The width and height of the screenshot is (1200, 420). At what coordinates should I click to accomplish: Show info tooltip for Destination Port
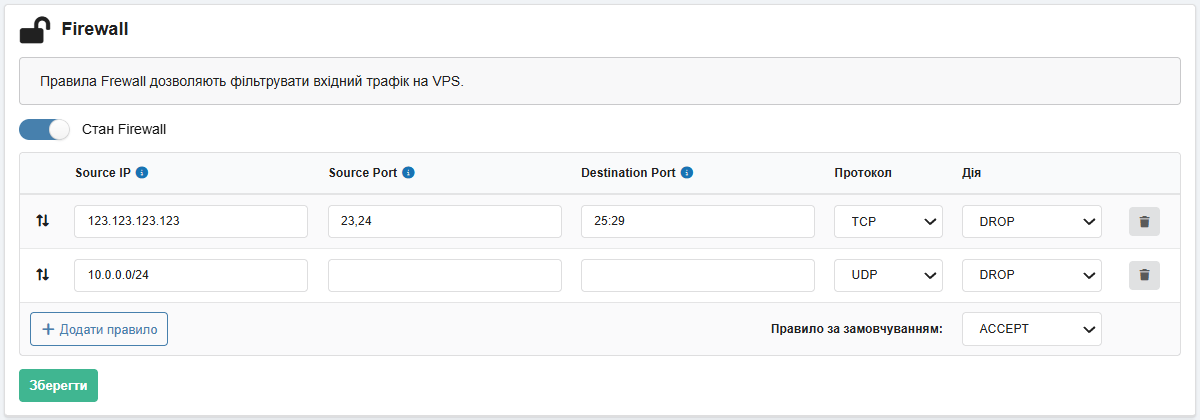(687, 173)
